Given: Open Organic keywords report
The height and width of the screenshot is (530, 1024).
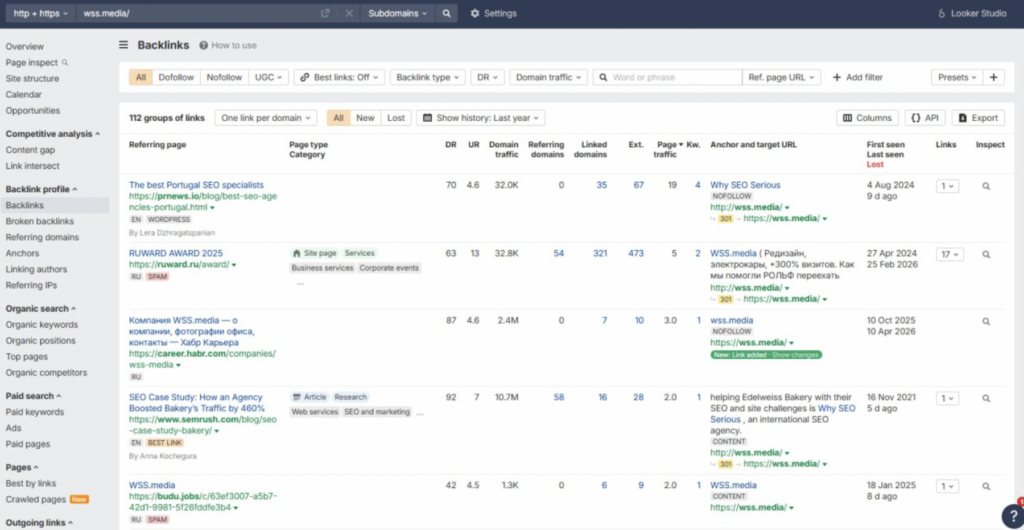Looking at the screenshot, I should tap(42, 324).
